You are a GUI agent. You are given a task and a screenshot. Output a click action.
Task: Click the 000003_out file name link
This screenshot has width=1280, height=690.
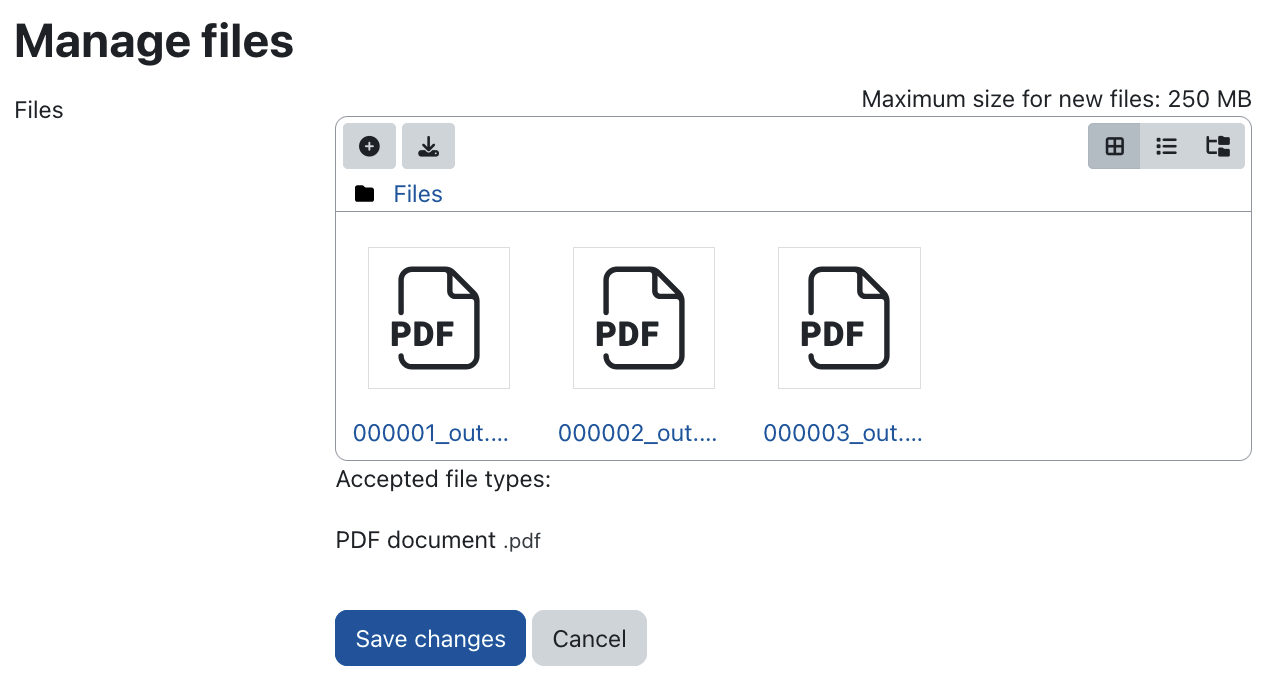pyautogui.click(x=842, y=433)
